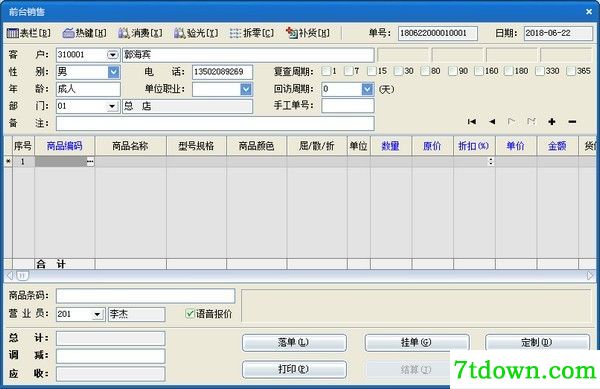Viewport: 600px width, 389px height.
Task: Expand the 客户 customer code dropdown
Action: tap(112, 55)
